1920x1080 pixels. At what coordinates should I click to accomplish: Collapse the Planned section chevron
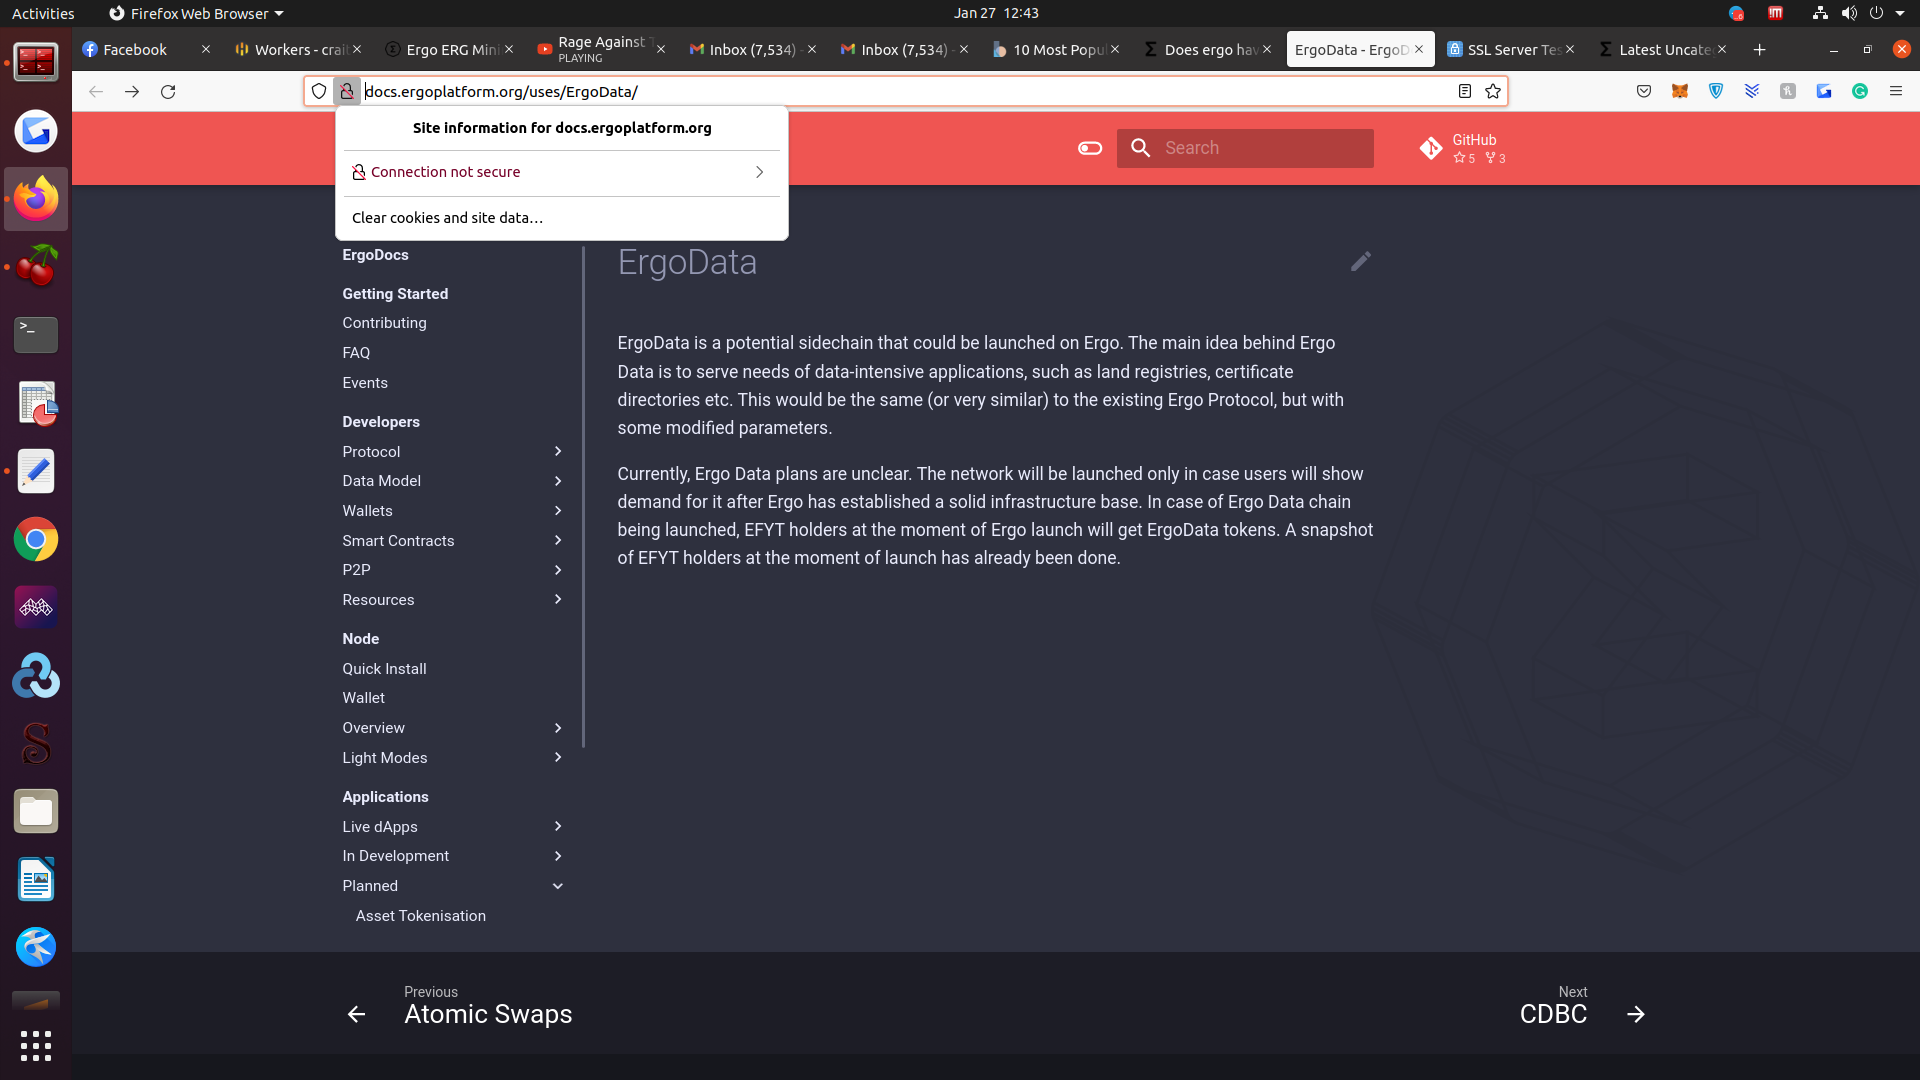pyautogui.click(x=558, y=886)
